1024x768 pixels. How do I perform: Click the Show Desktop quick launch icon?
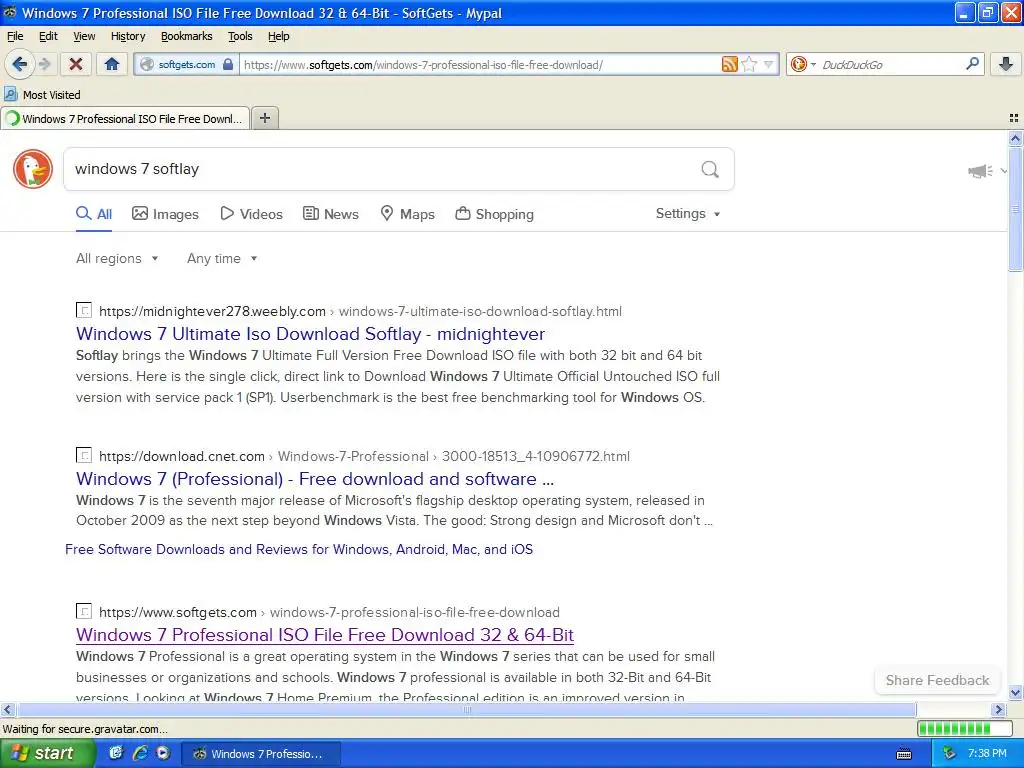(x=116, y=753)
